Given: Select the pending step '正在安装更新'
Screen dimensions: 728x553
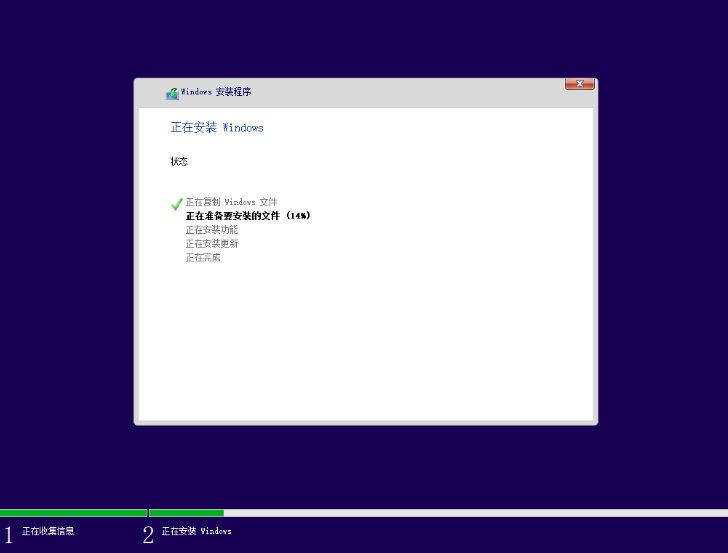Looking at the screenshot, I should tap(211, 244).
